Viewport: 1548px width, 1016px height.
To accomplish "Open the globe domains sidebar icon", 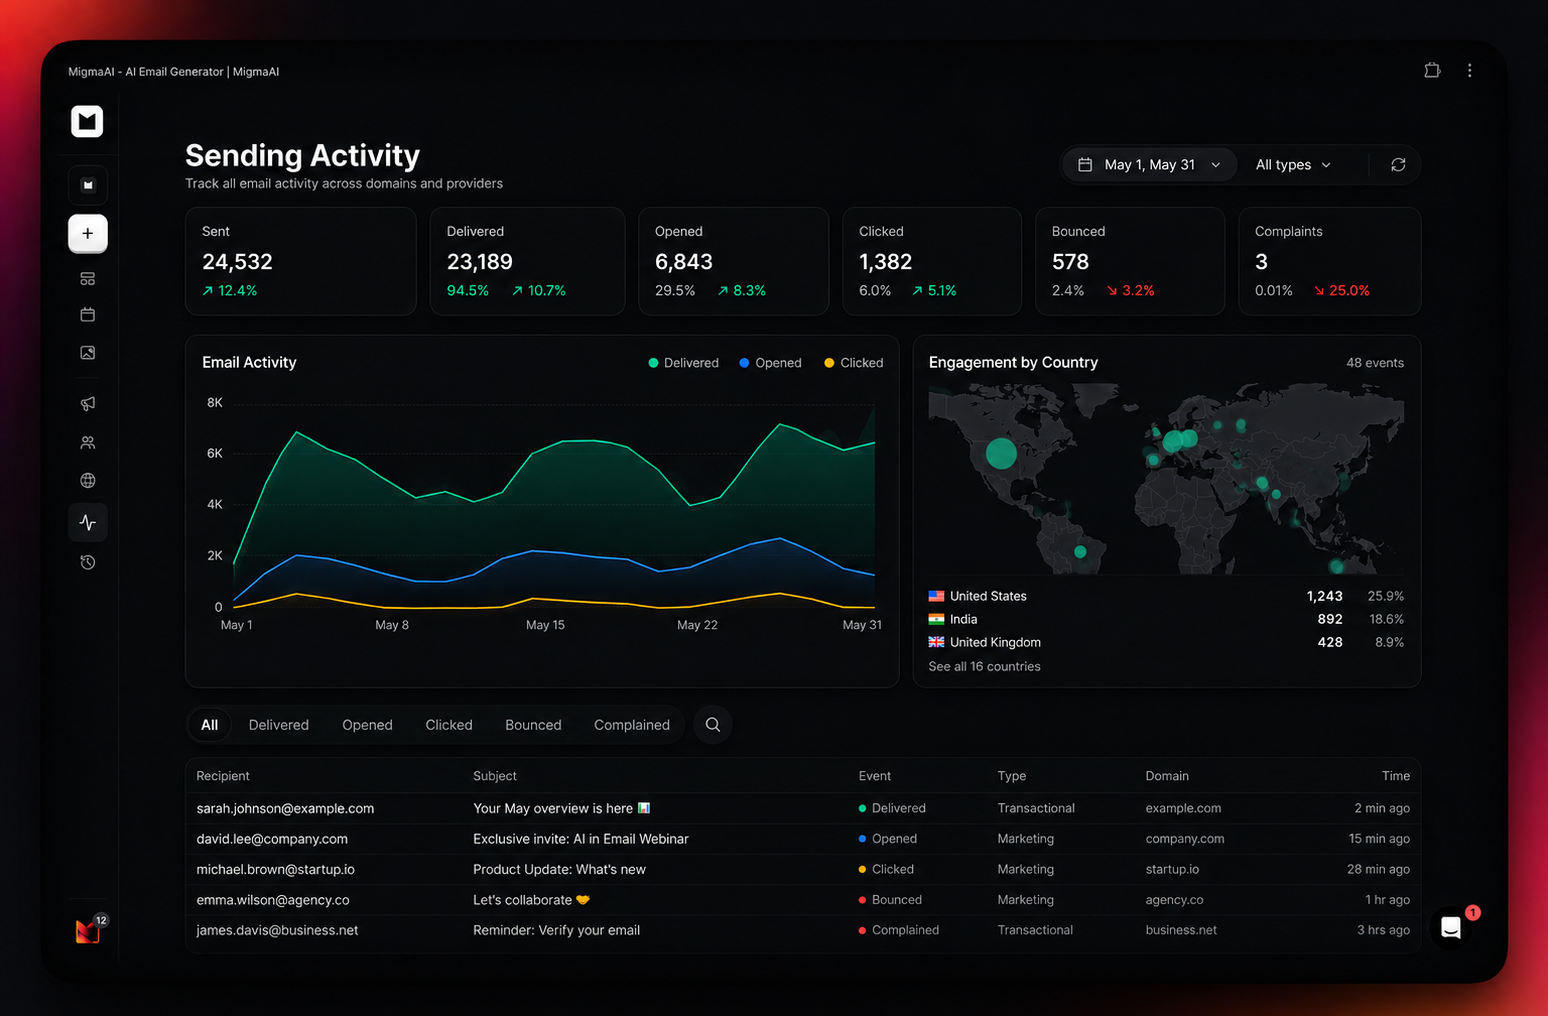I will (88, 481).
